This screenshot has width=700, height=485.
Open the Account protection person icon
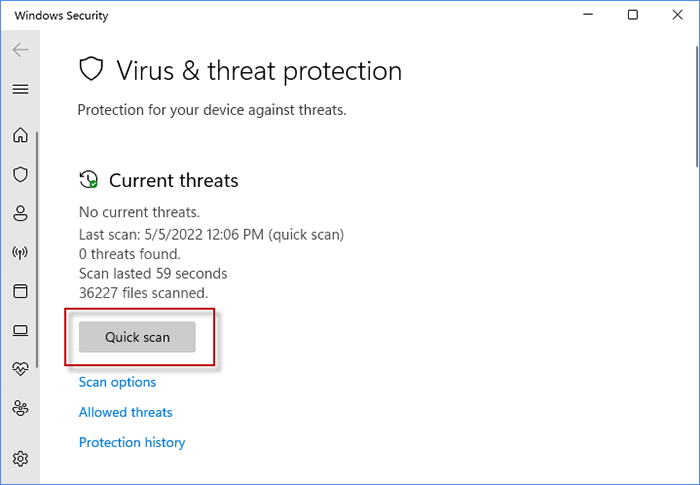(x=20, y=213)
